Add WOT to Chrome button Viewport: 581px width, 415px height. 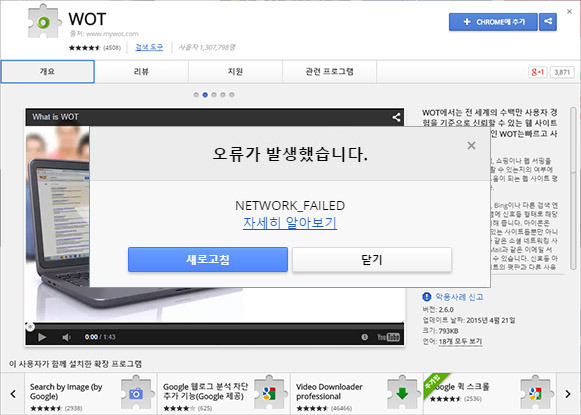point(493,22)
